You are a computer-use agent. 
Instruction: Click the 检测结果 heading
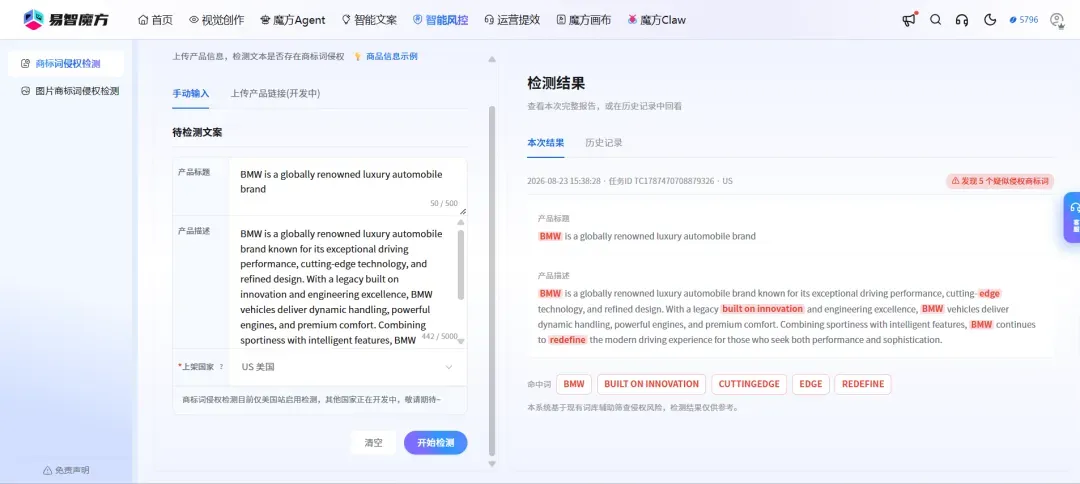(556, 84)
